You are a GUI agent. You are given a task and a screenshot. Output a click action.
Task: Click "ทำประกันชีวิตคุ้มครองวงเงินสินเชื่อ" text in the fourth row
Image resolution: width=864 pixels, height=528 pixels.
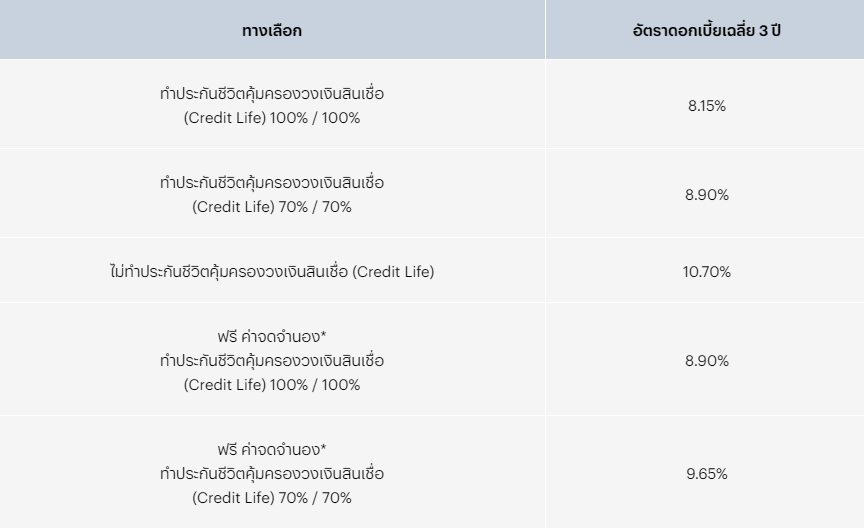(x=272, y=360)
